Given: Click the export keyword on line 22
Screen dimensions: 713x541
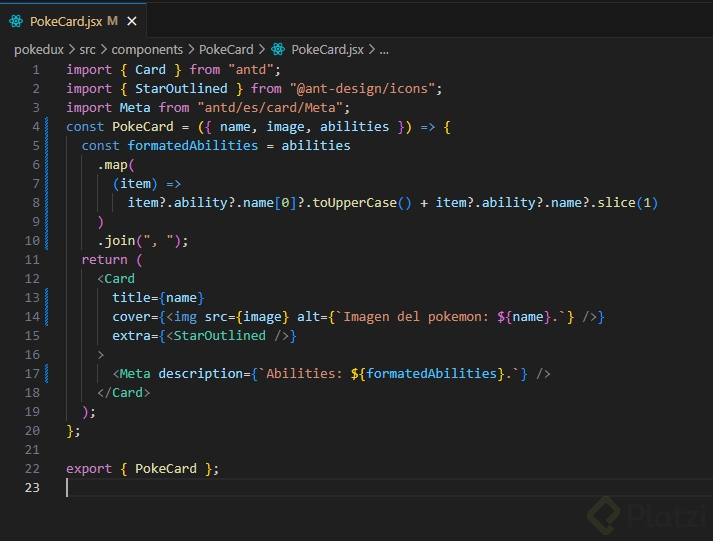Looking at the screenshot, I should pos(89,469).
